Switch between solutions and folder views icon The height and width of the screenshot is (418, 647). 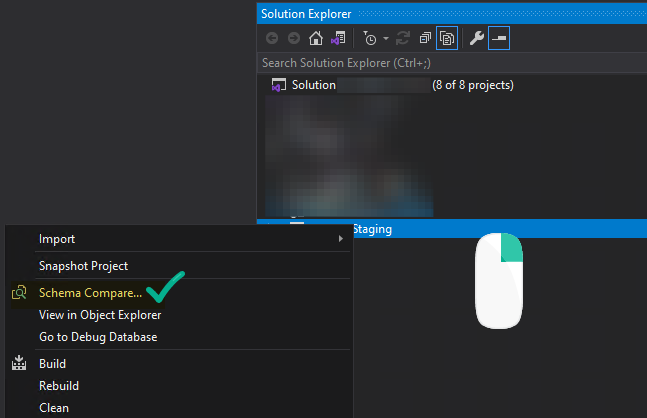[338, 38]
